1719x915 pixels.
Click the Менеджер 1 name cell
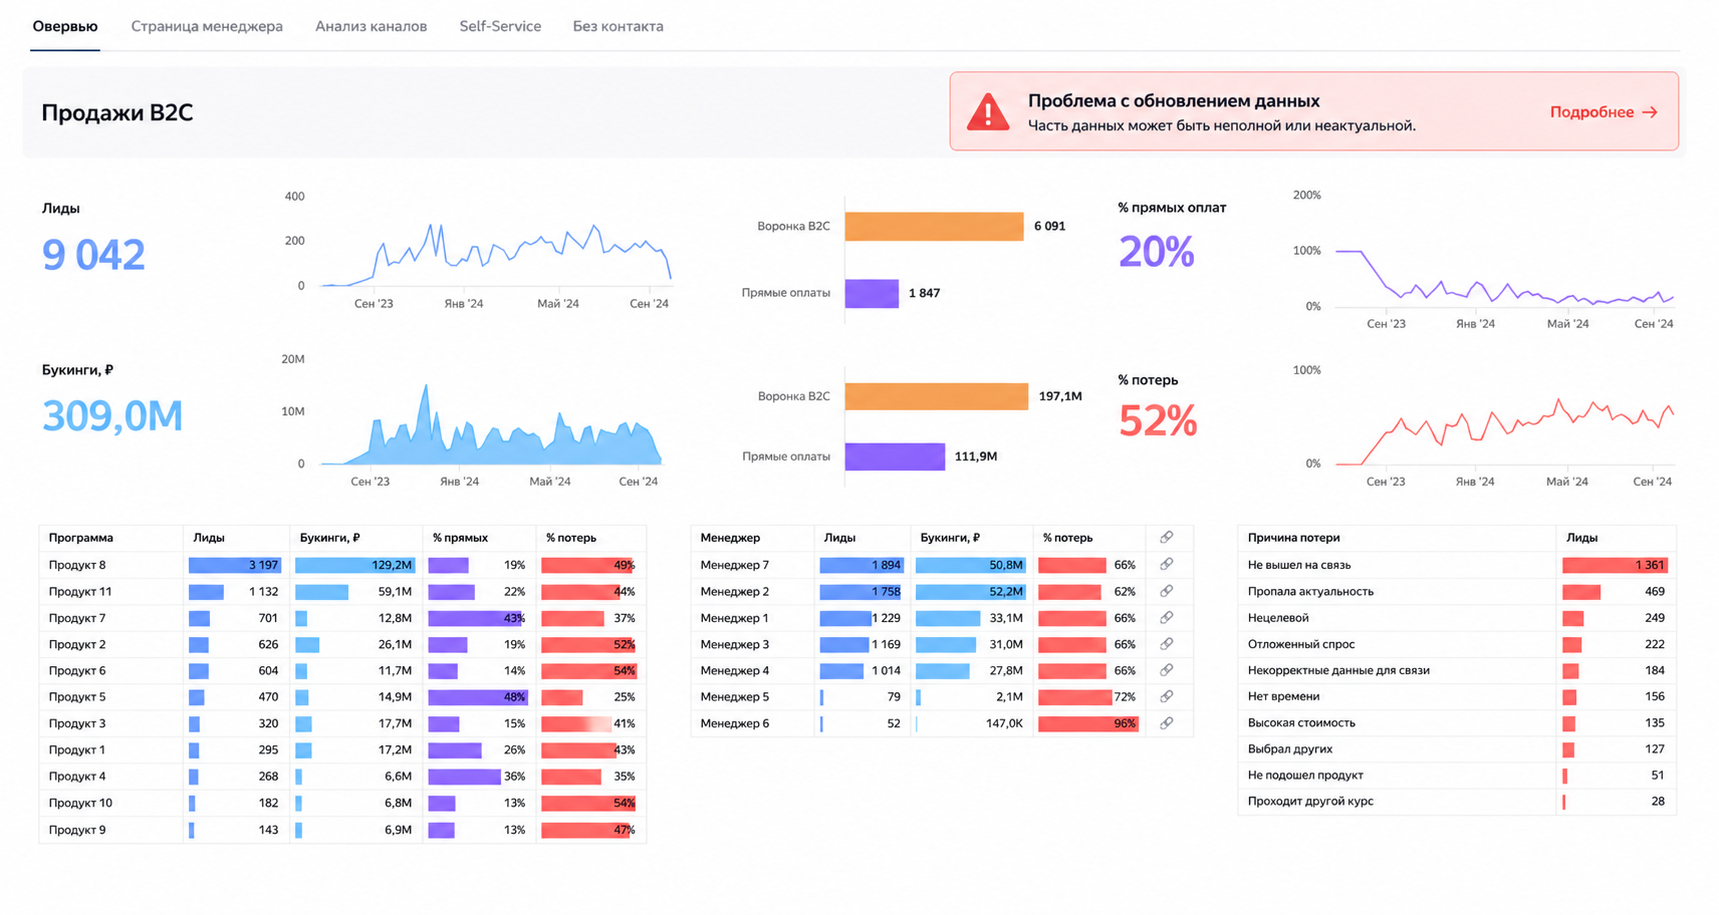[x=735, y=618]
